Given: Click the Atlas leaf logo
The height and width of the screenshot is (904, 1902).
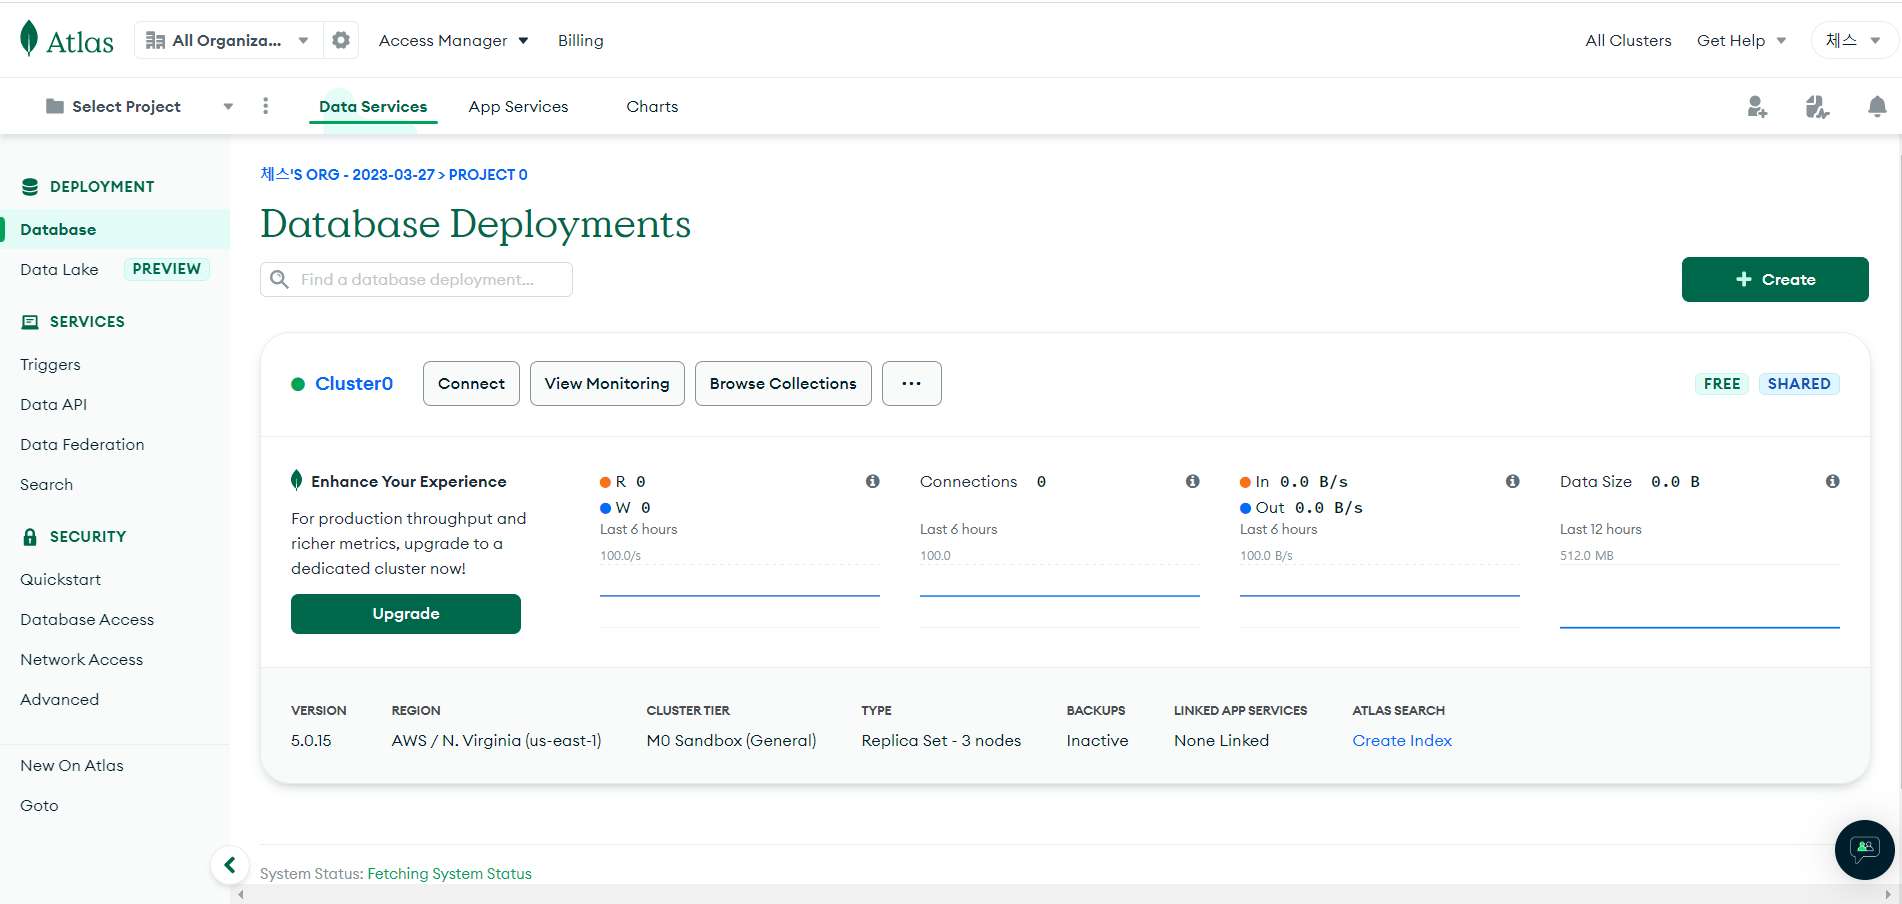Looking at the screenshot, I should click(66, 40).
